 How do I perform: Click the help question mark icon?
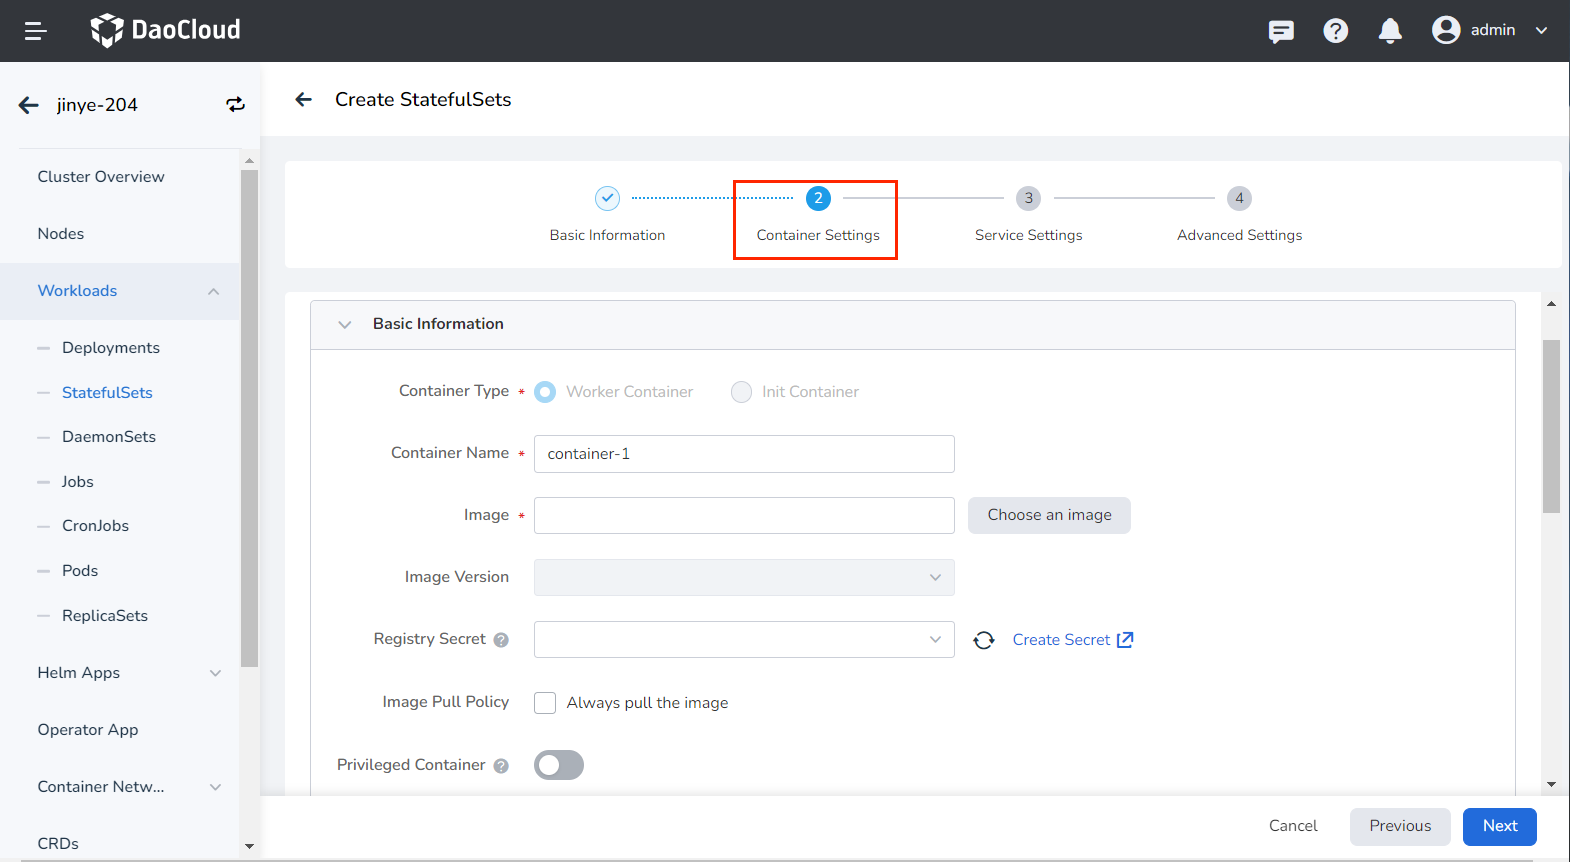coord(1335,31)
